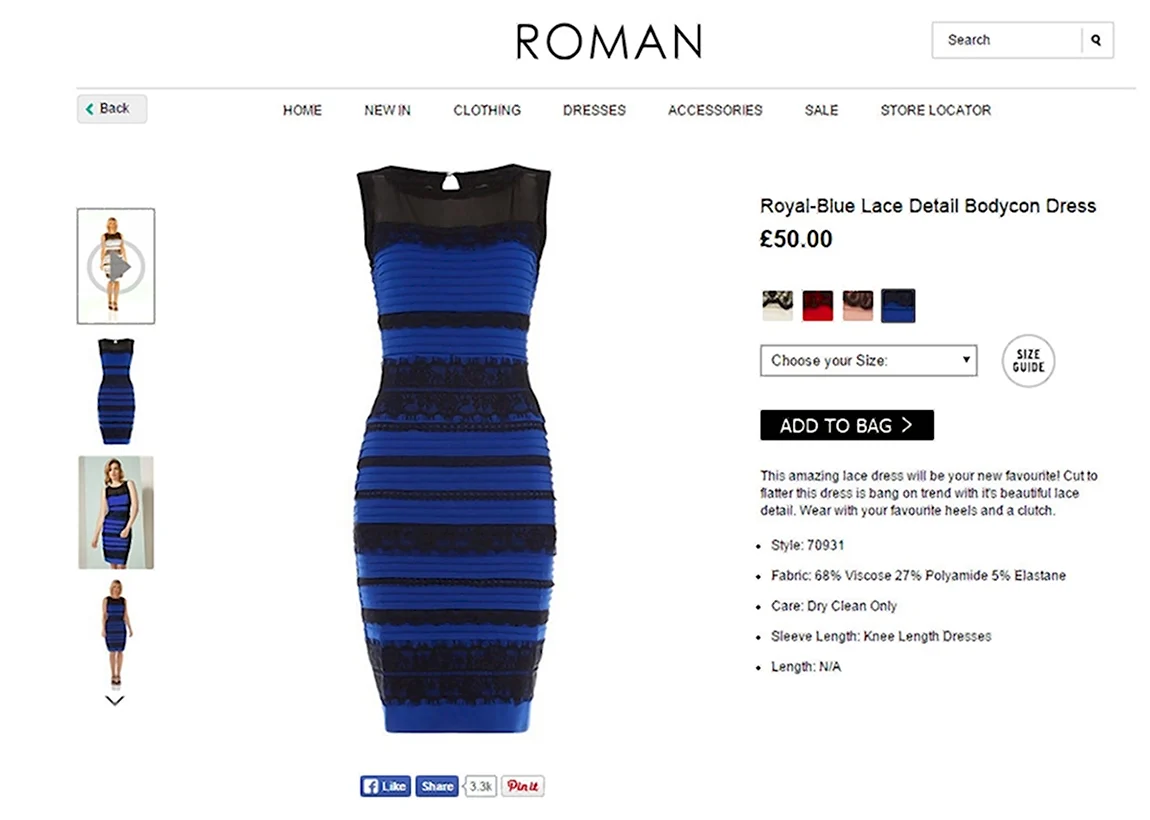The height and width of the screenshot is (820, 1150).
Task: Pin the dress with Pin it button
Action: point(523,786)
